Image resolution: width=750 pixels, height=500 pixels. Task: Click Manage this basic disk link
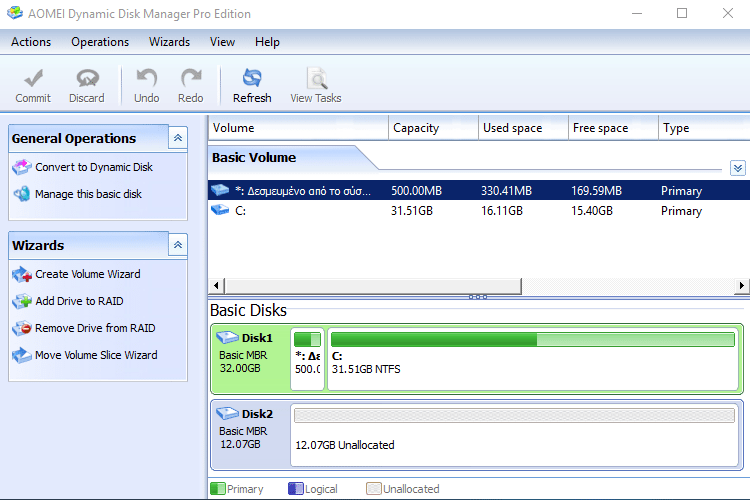pos(88,194)
